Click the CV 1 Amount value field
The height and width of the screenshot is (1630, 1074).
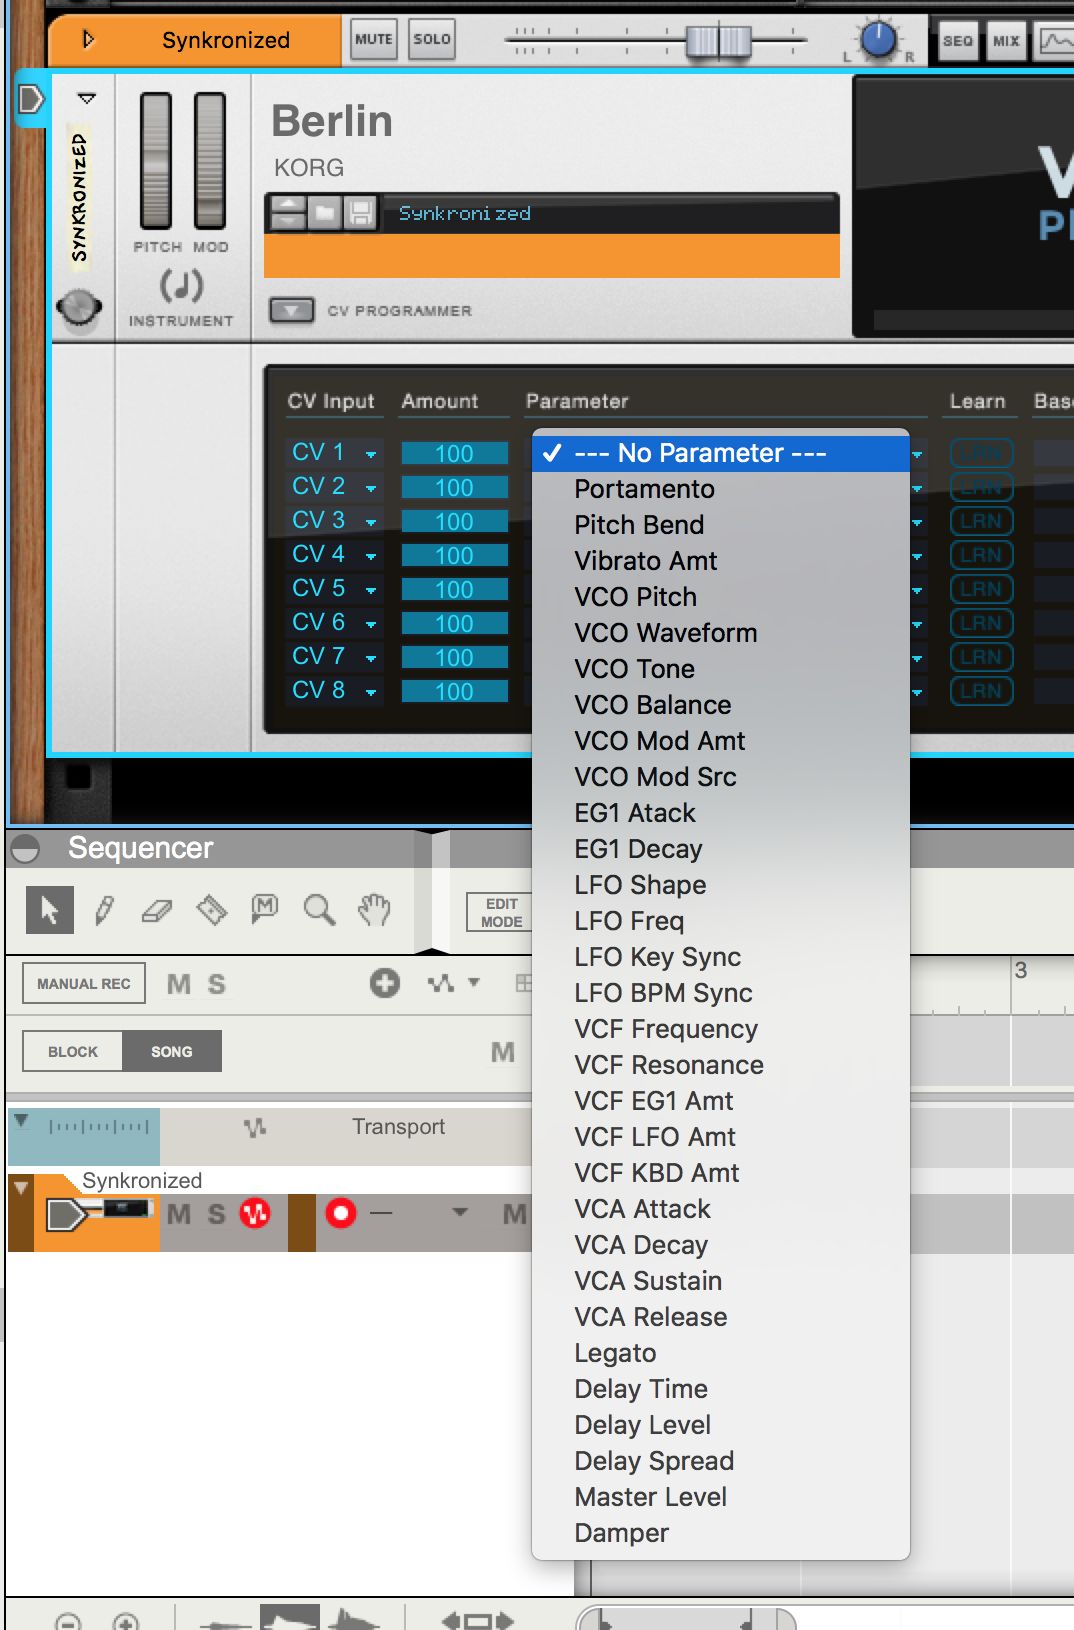454,454
